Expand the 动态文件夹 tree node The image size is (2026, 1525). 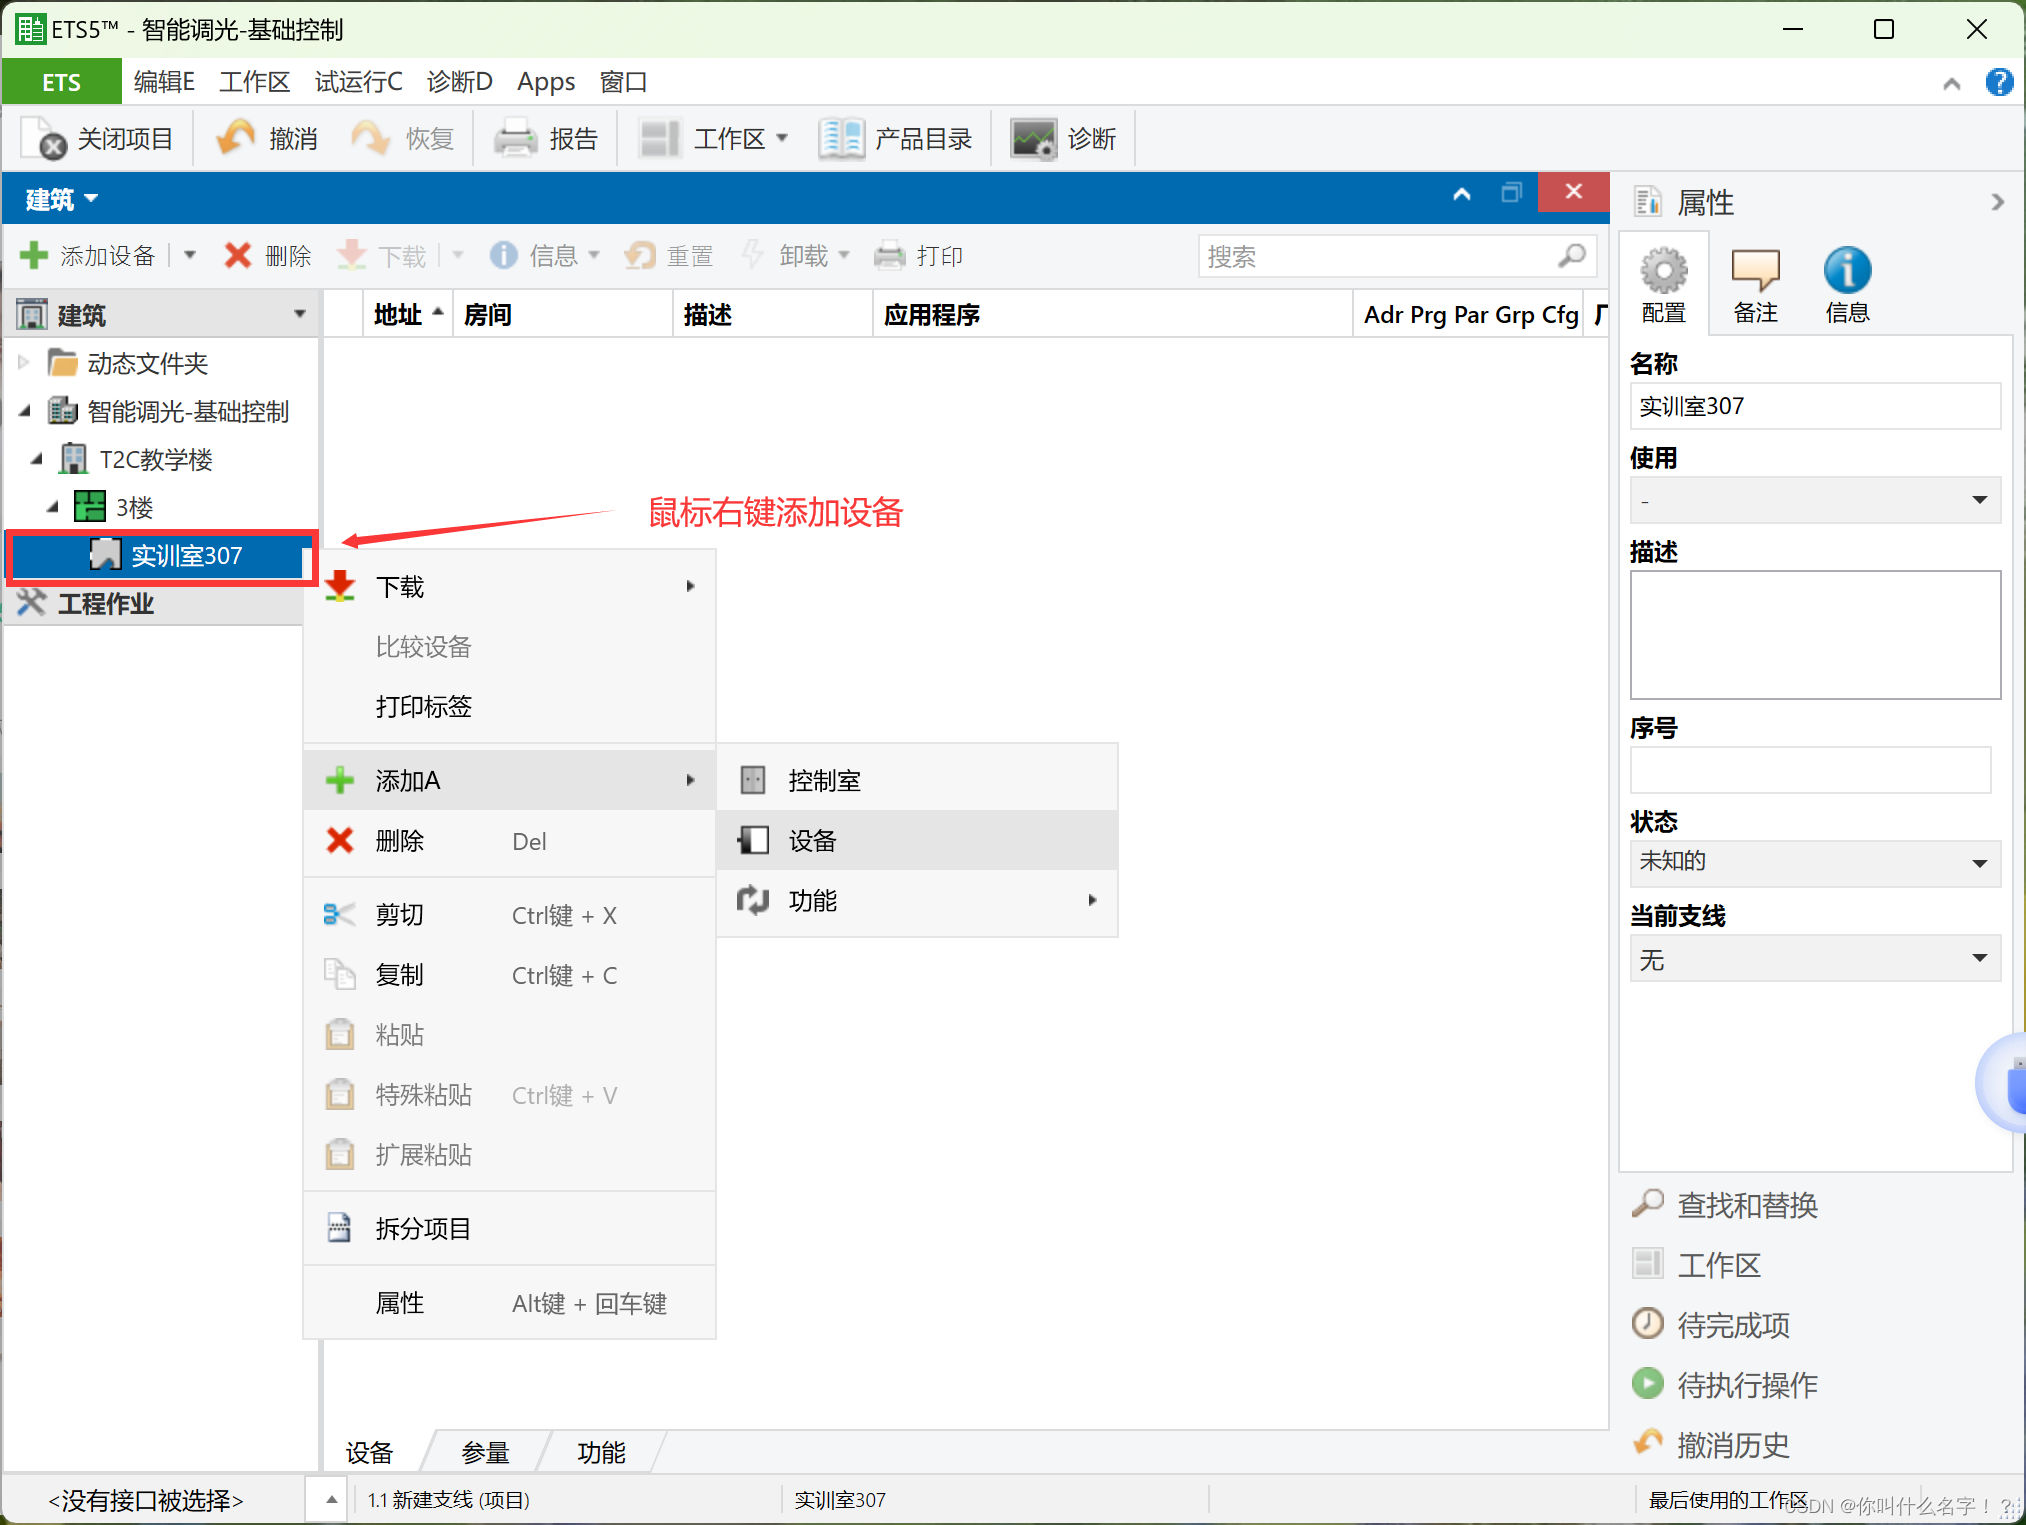pos(24,363)
